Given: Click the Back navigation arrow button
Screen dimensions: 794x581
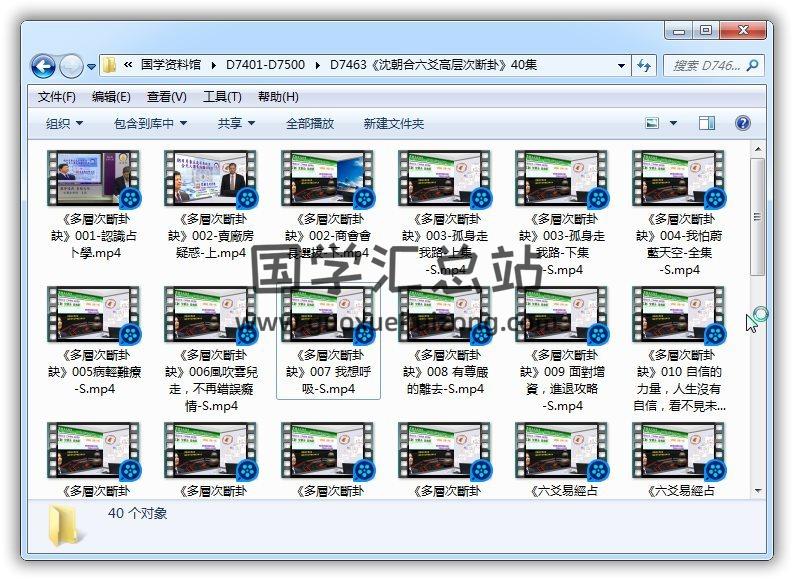Looking at the screenshot, I should [x=43, y=66].
